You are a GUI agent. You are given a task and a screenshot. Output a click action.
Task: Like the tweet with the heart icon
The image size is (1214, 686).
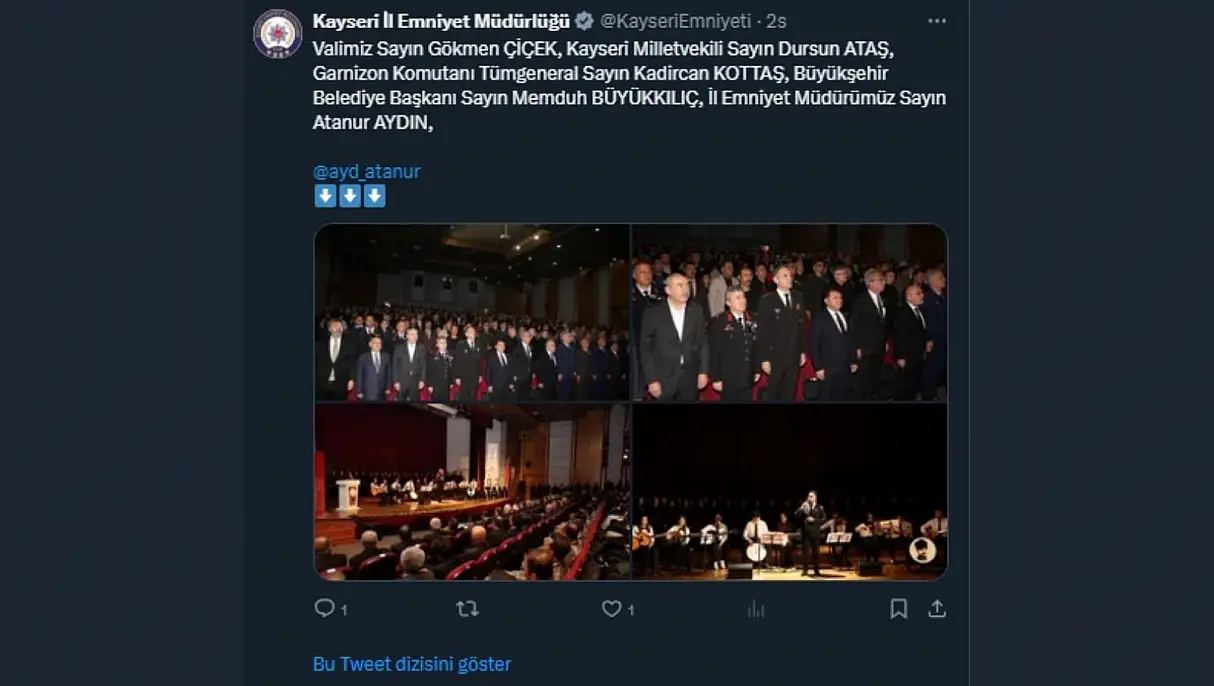pyautogui.click(x=611, y=608)
